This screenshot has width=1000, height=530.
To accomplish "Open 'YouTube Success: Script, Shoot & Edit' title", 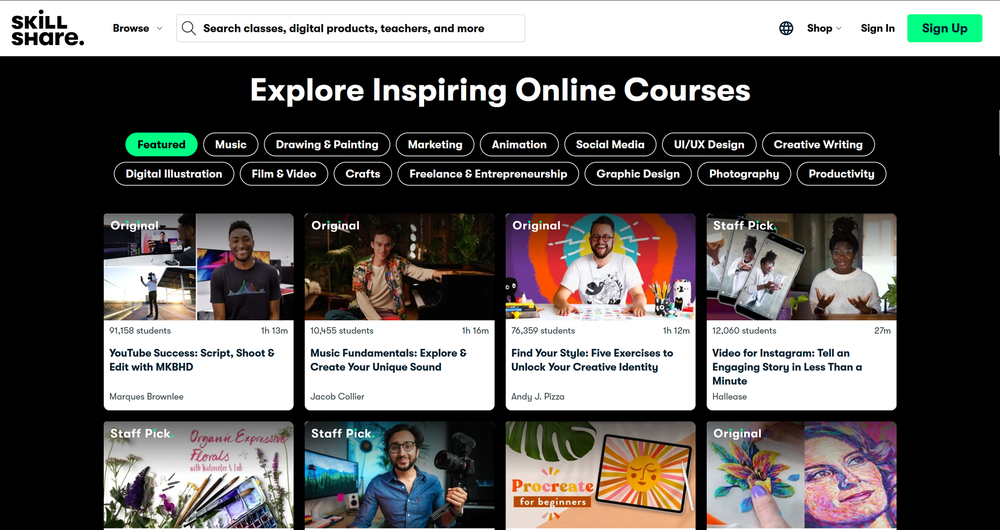I will [x=192, y=360].
